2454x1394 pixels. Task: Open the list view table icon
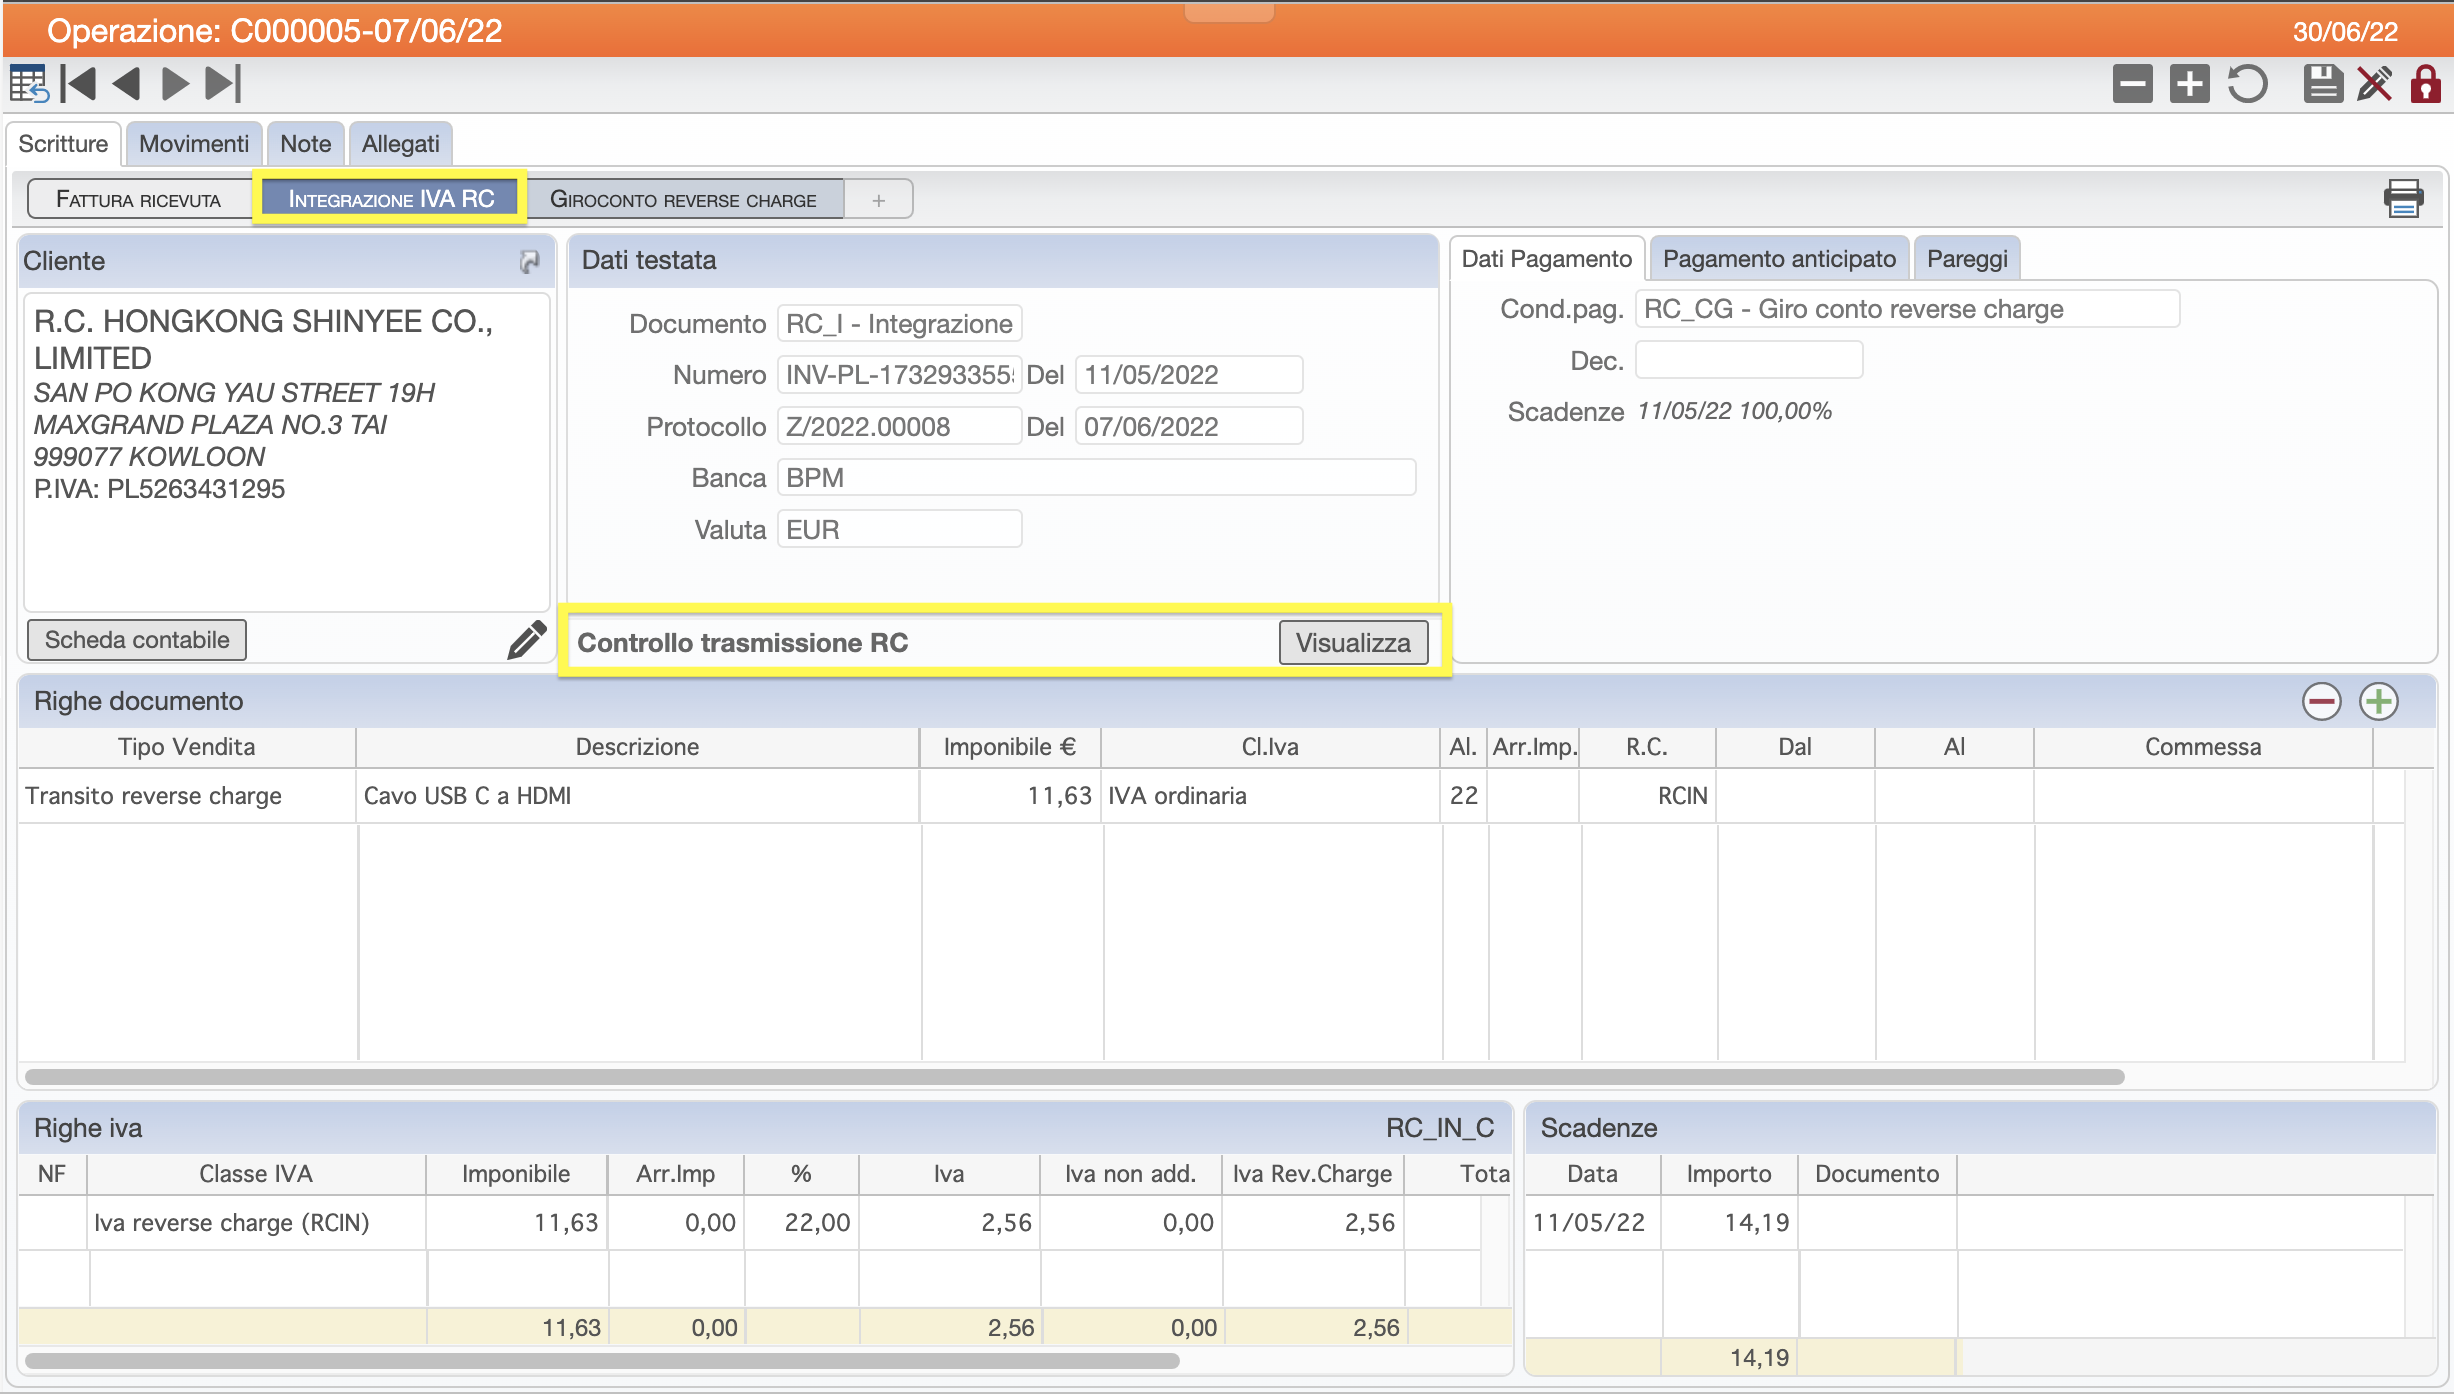tap(28, 84)
